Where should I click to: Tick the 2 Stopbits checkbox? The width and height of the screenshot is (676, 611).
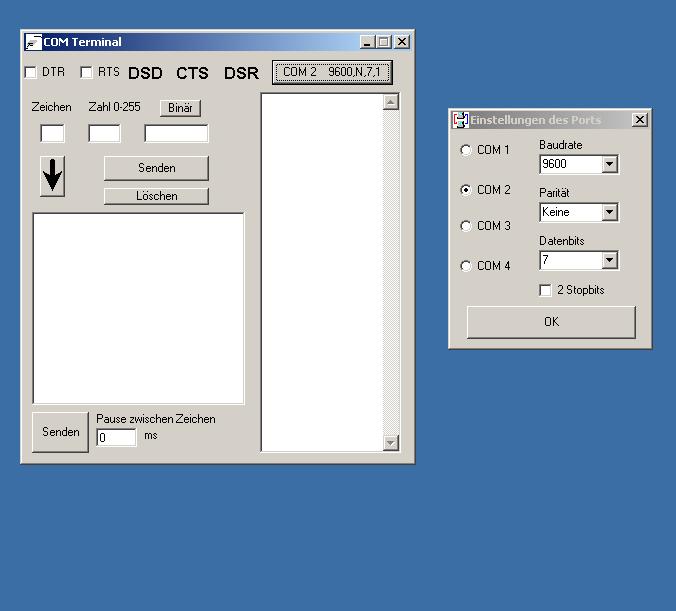click(545, 290)
